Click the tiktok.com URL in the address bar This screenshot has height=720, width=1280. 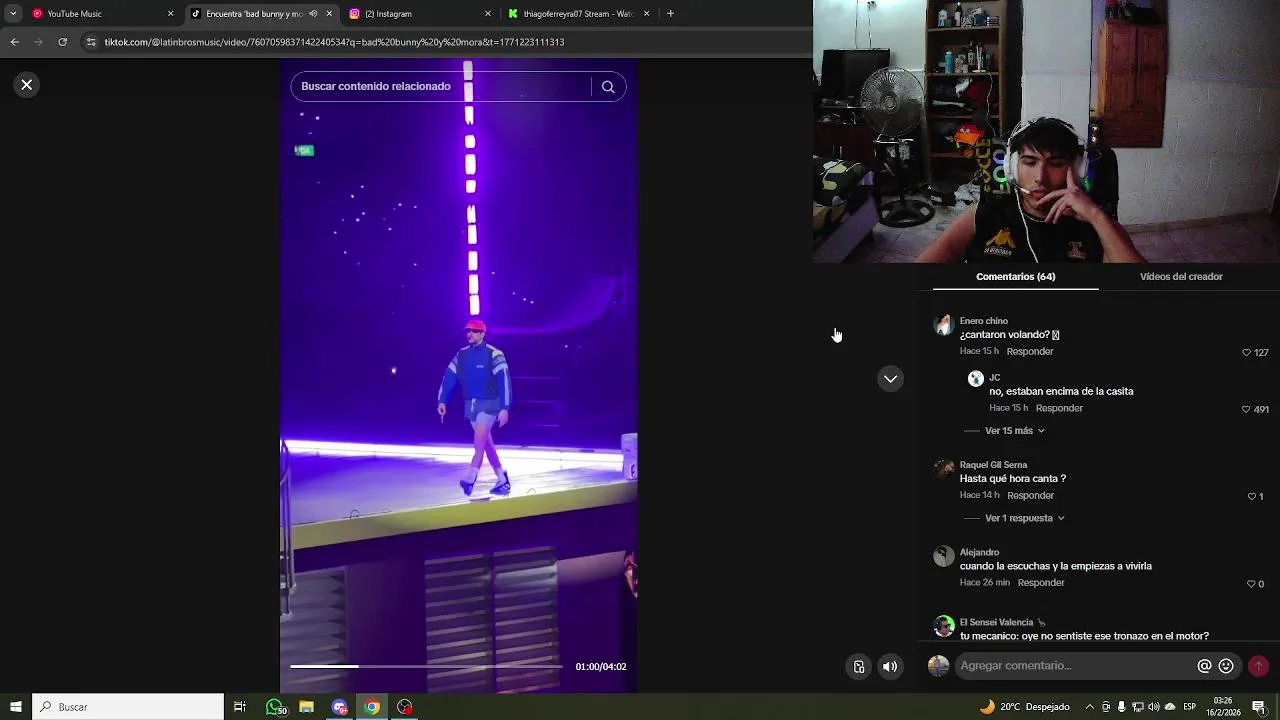tap(334, 42)
